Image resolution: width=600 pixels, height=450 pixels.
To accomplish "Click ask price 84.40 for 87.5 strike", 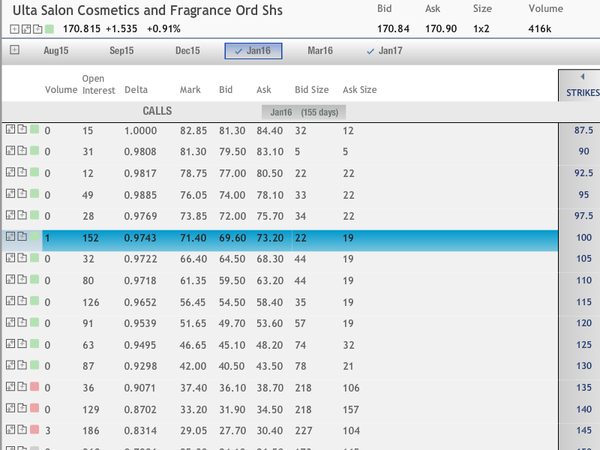I will click(269, 131).
